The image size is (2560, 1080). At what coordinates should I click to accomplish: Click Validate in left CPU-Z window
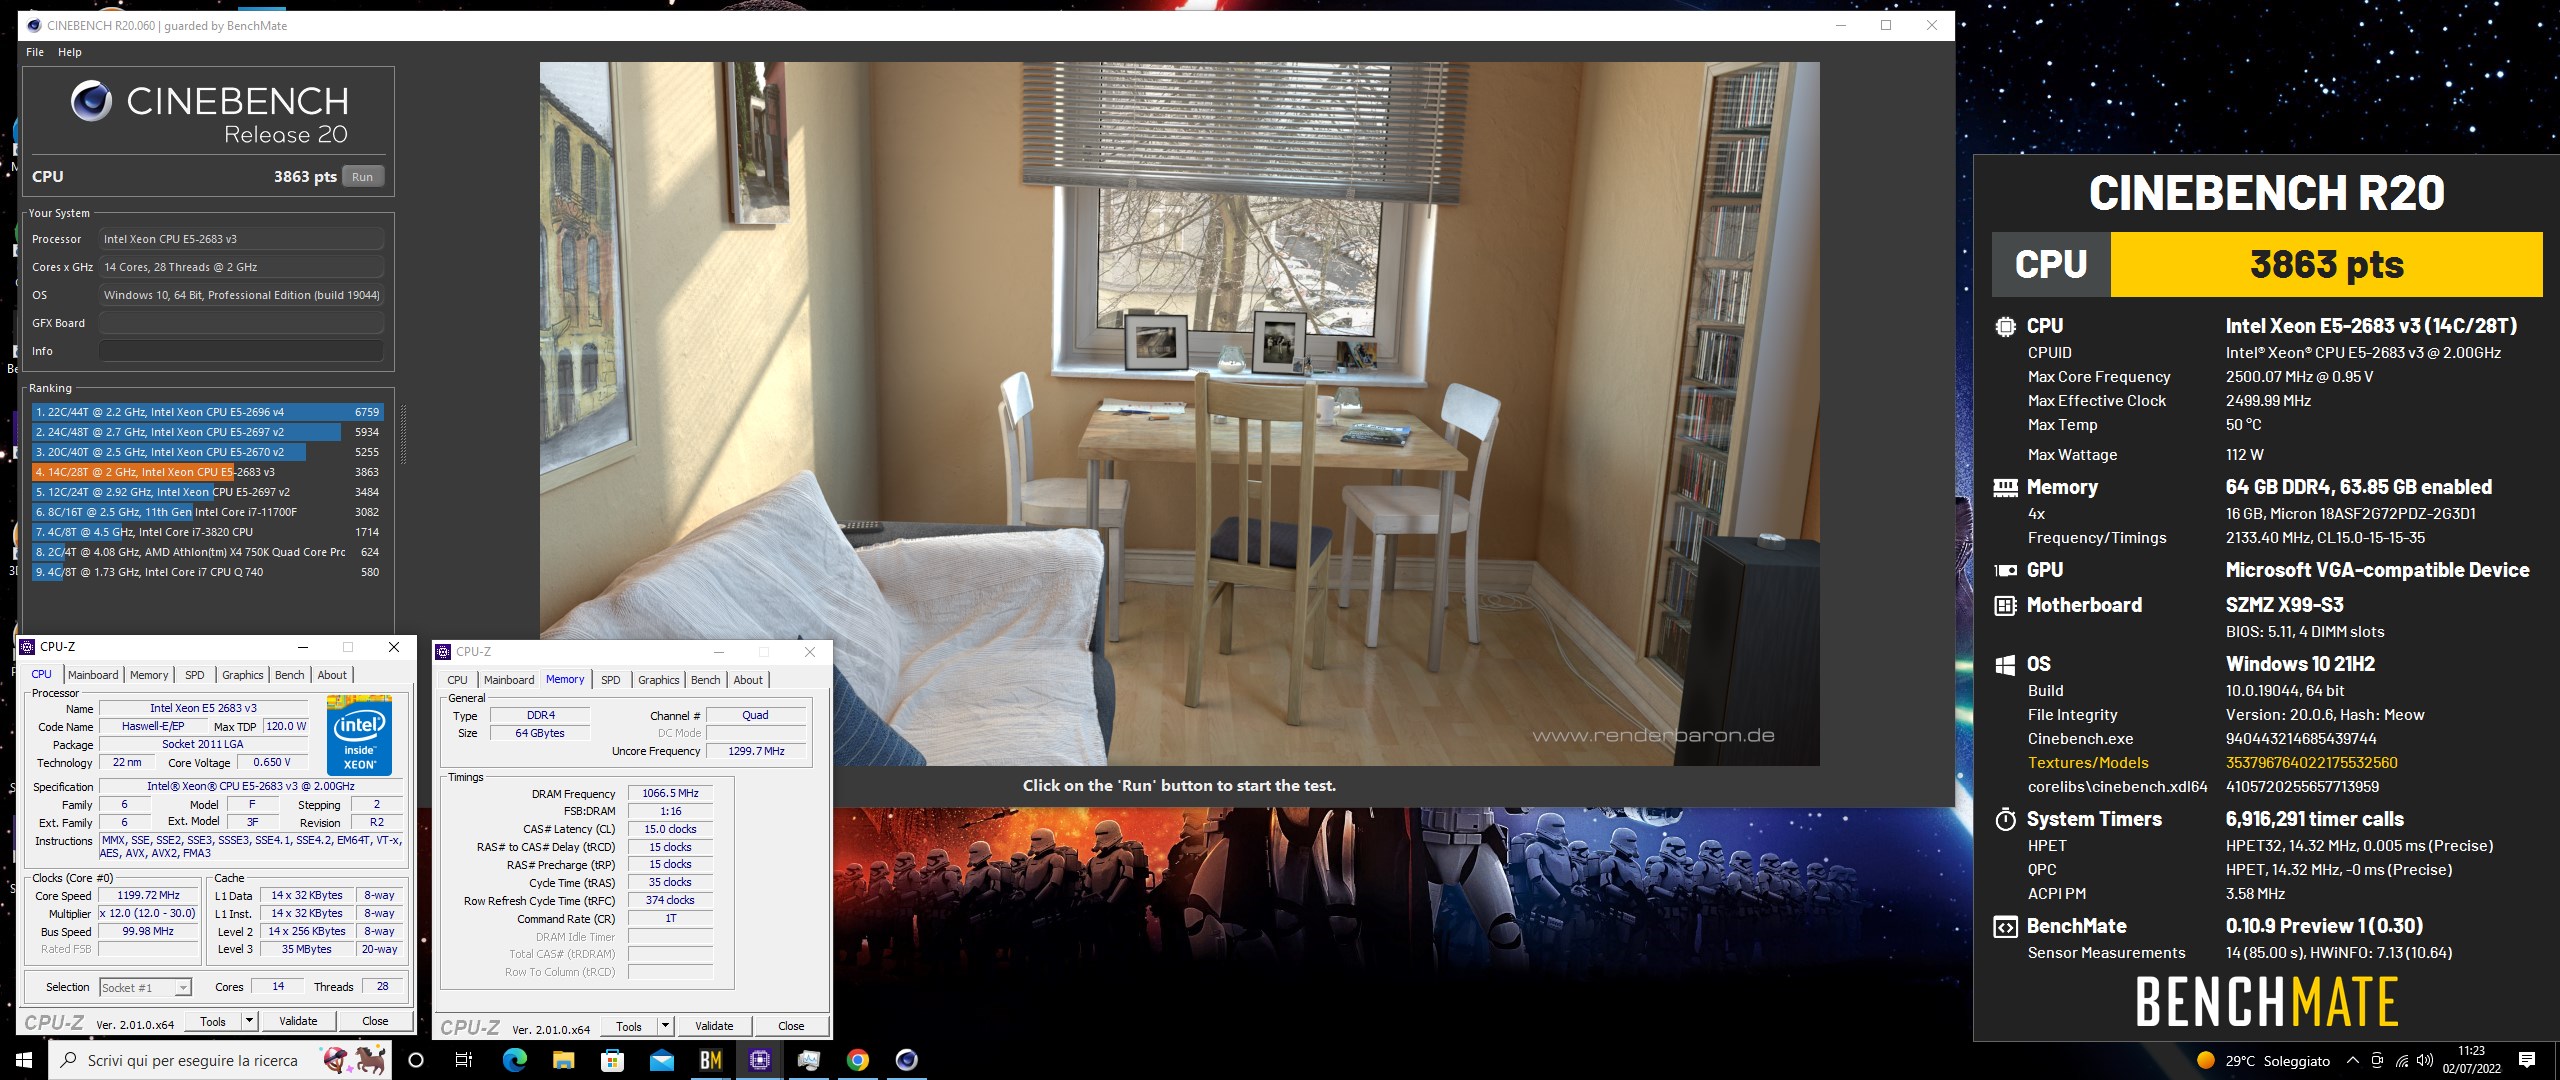click(x=298, y=1021)
